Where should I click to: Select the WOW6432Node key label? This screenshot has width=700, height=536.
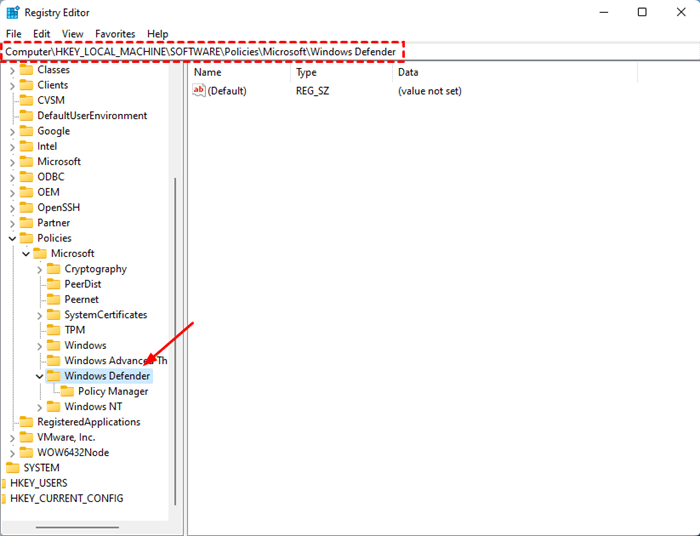pos(73,453)
